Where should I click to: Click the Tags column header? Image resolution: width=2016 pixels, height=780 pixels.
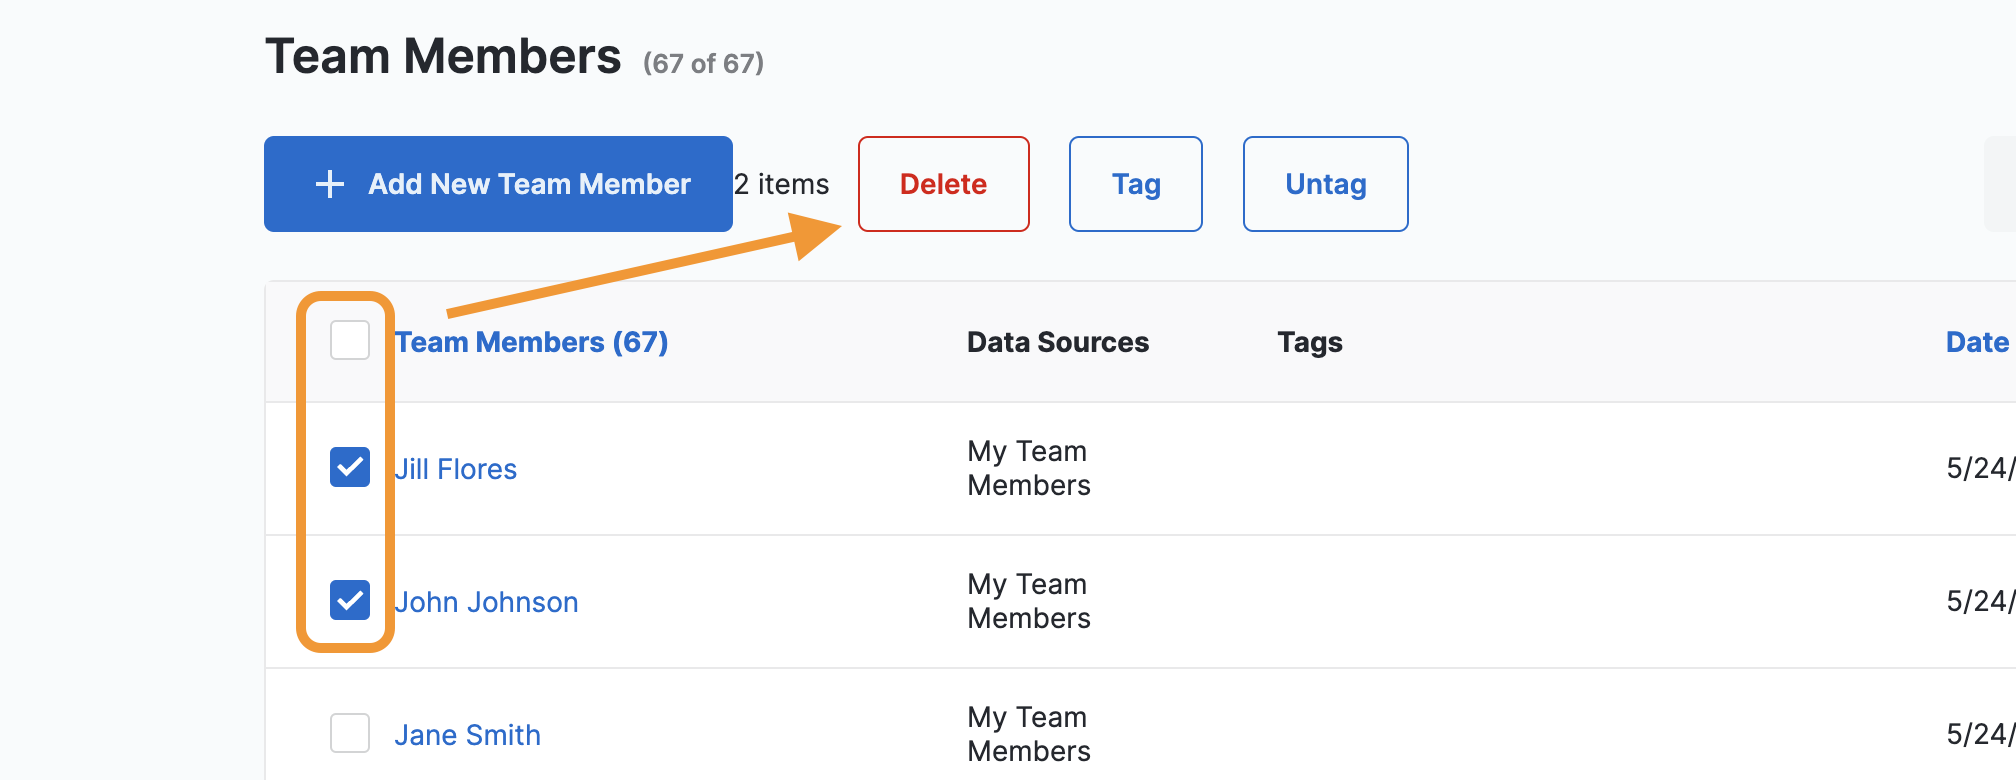point(1309,342)
